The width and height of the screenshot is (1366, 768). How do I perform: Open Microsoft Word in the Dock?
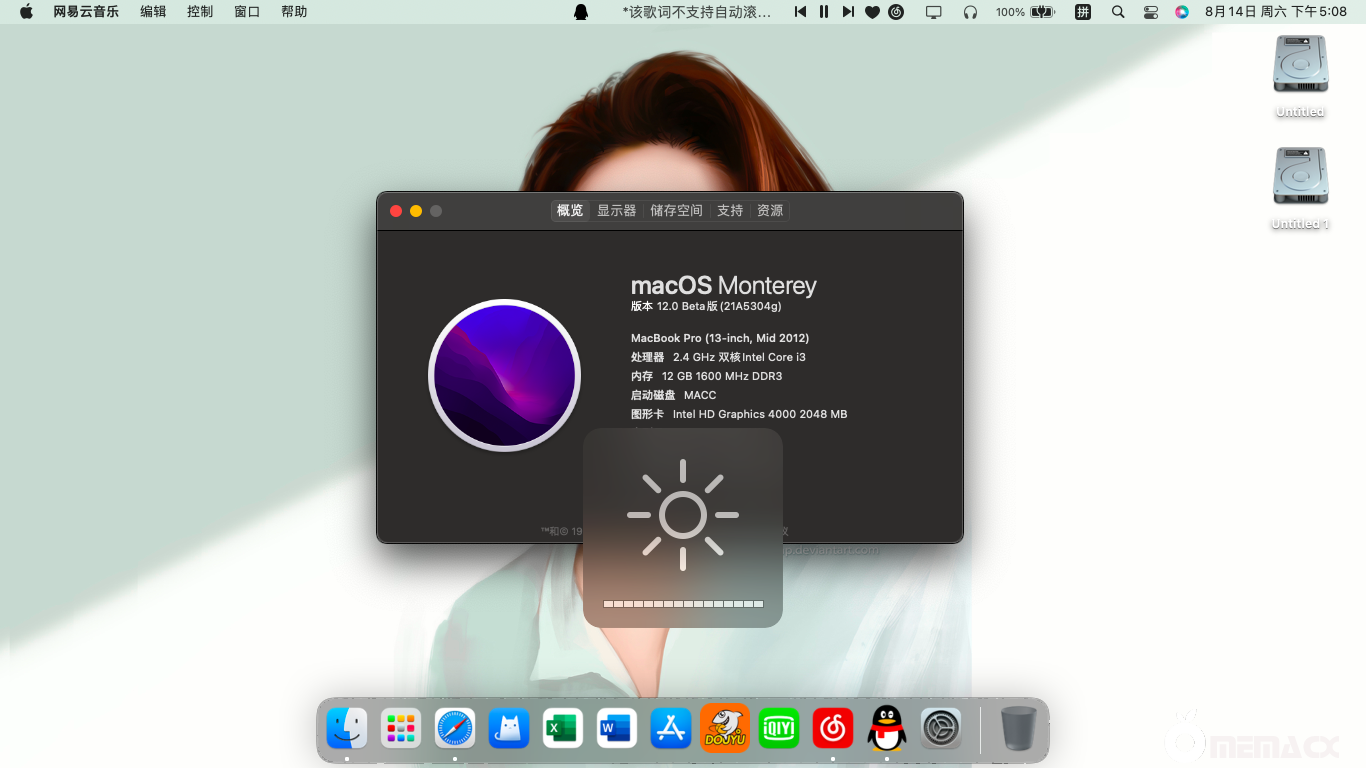tap(617, 729)
